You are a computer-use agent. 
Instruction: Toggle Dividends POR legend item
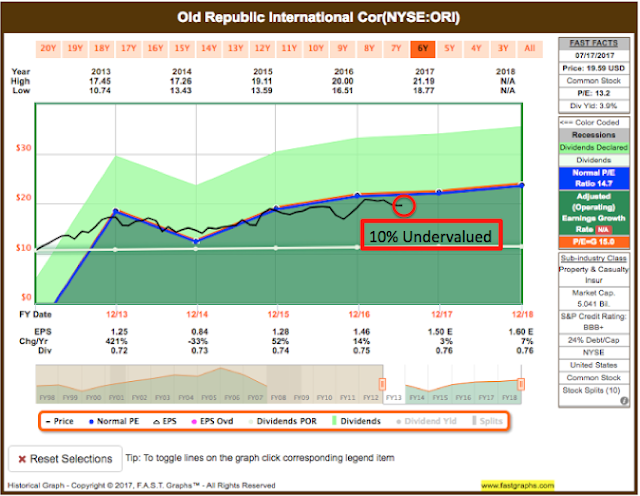point(282,421)
